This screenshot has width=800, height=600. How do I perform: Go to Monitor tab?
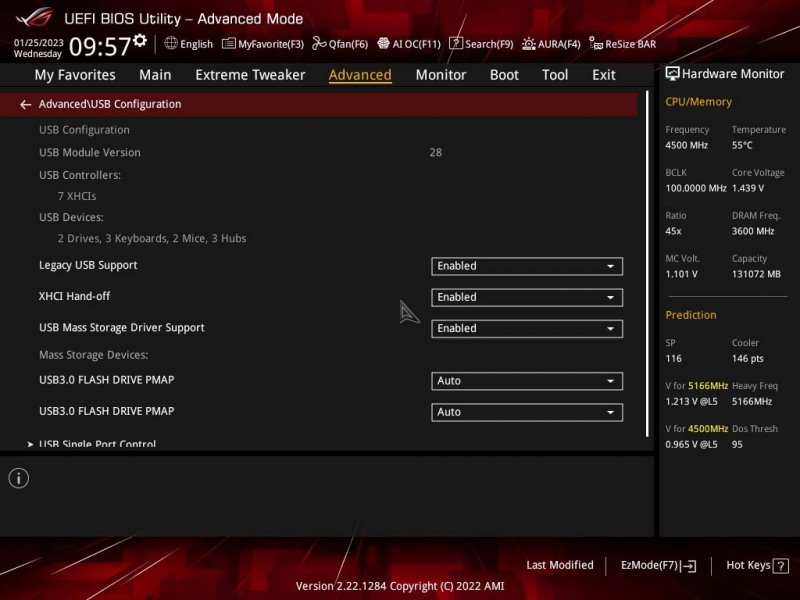pyautogui.click(x=441, y=75)
